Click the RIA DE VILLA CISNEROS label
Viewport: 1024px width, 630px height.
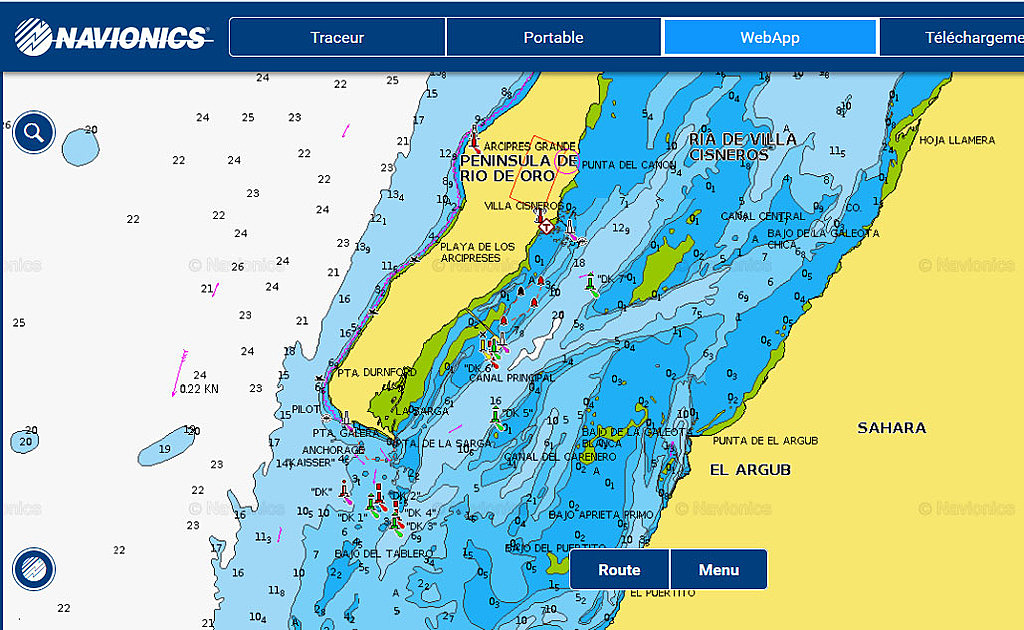(743, 147)
